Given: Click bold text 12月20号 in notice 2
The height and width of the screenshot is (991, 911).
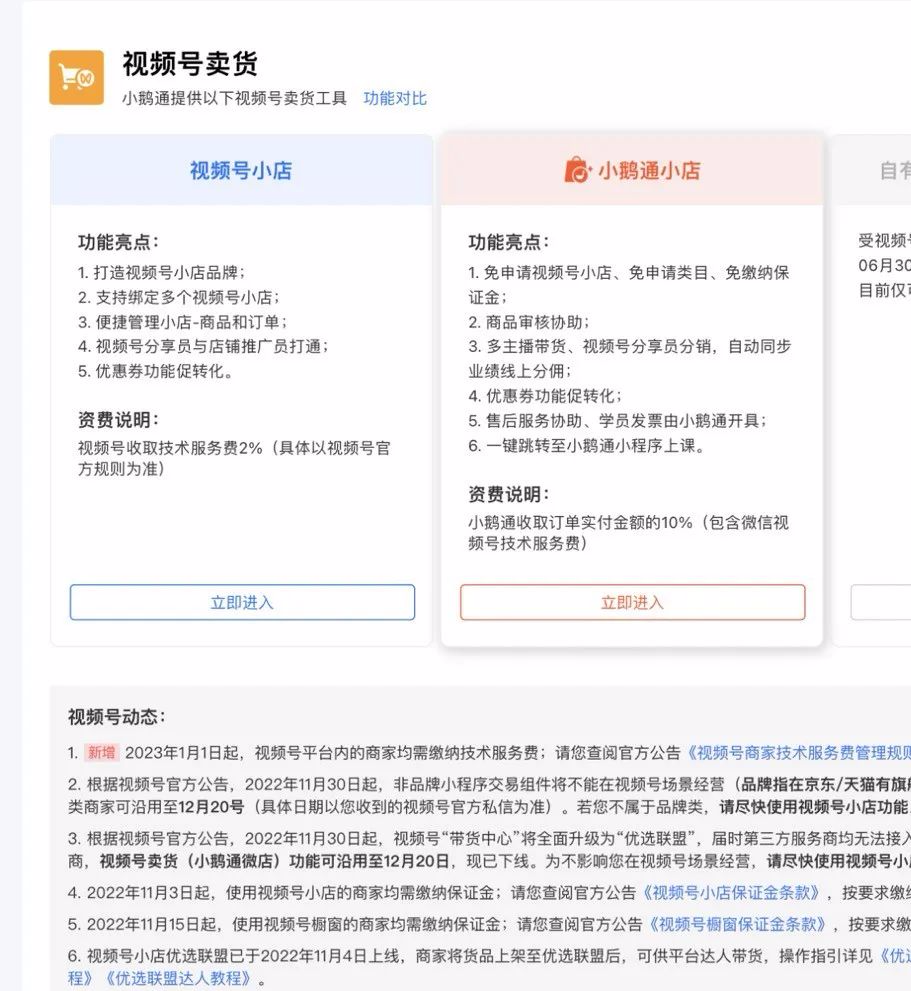Looking at the screenshot, I should tap(211, 807).
